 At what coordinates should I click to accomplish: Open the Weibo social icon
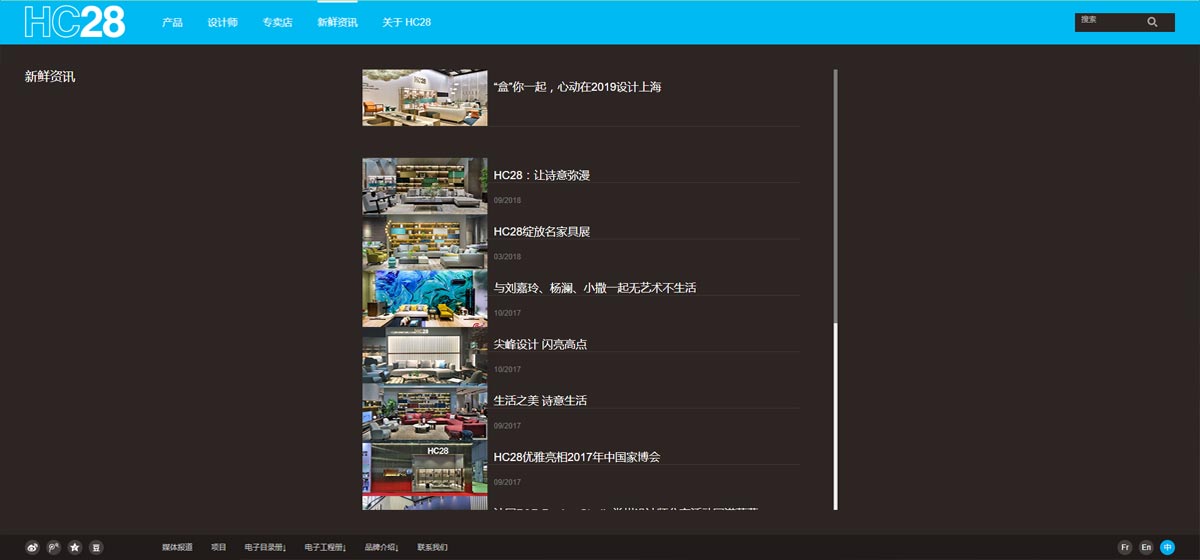point(32,547)
